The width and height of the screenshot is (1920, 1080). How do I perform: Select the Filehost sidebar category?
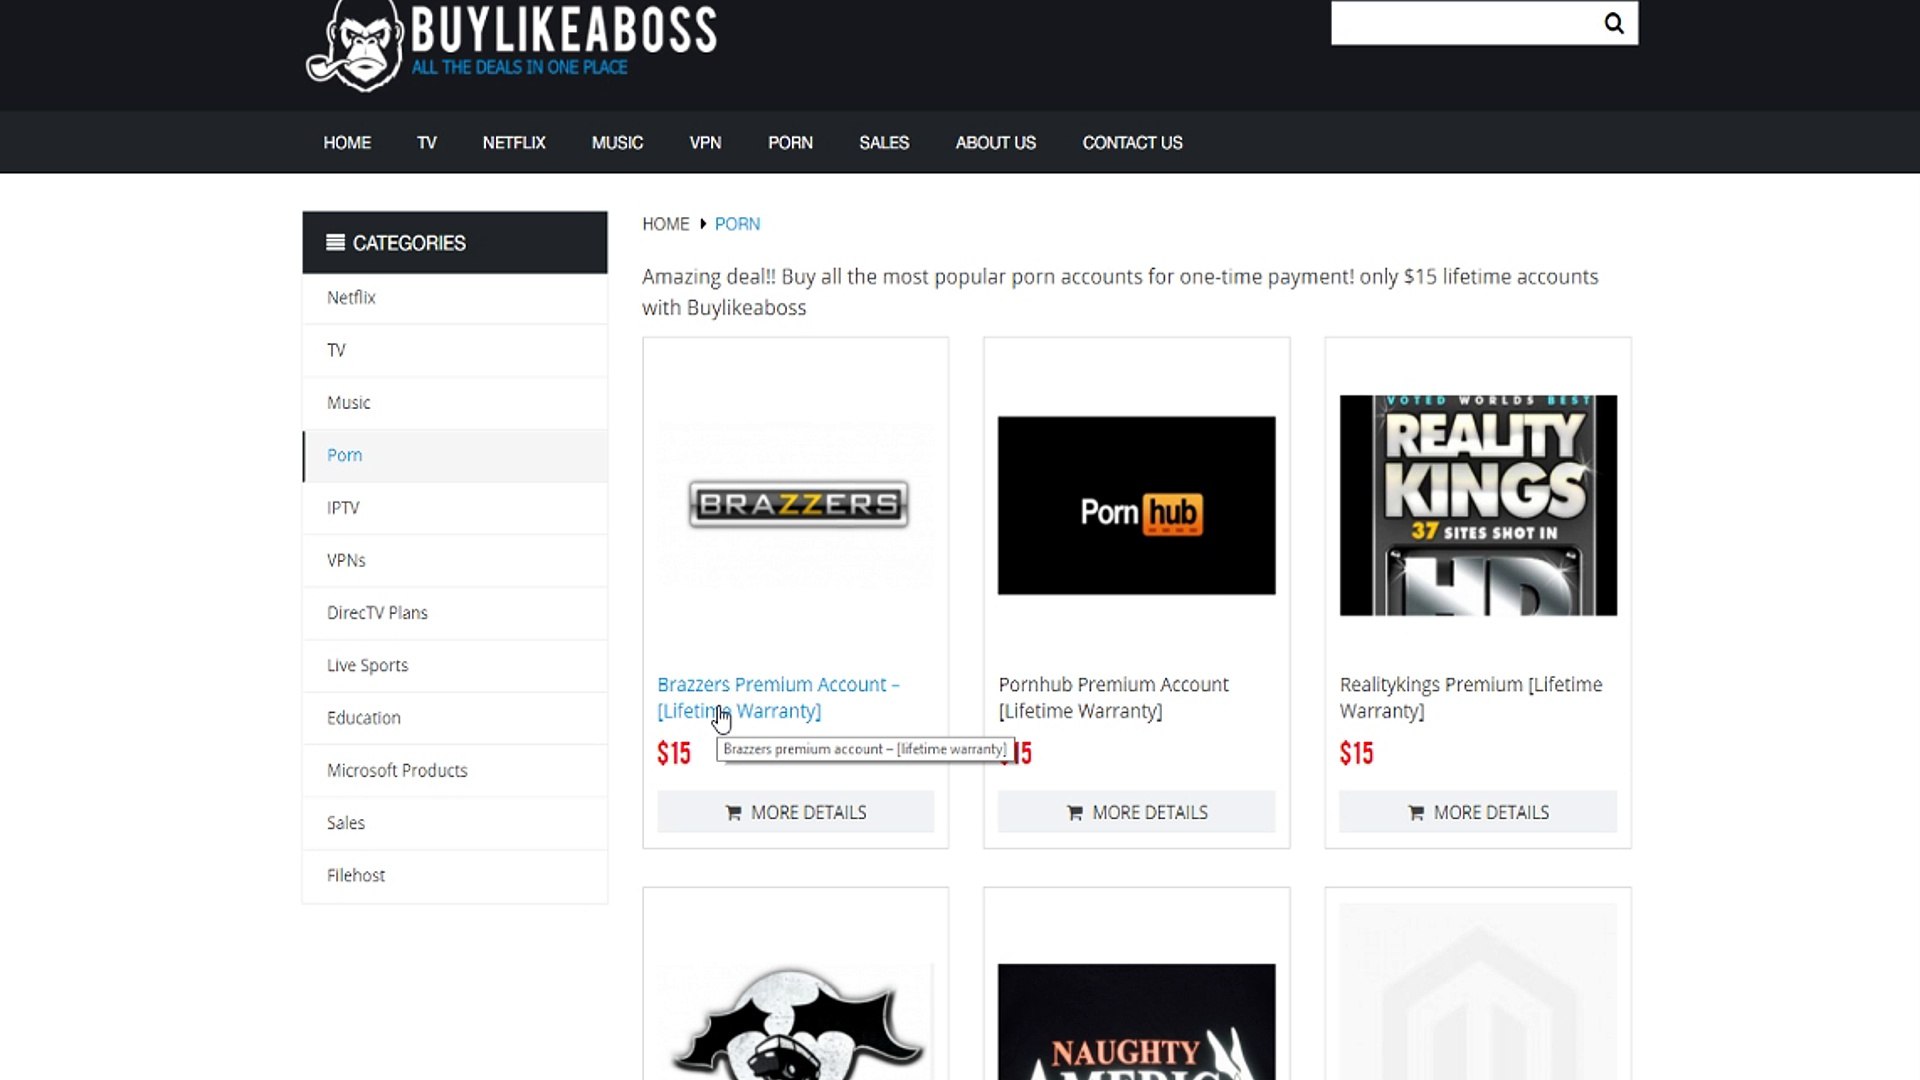click(x=356, y=876)
